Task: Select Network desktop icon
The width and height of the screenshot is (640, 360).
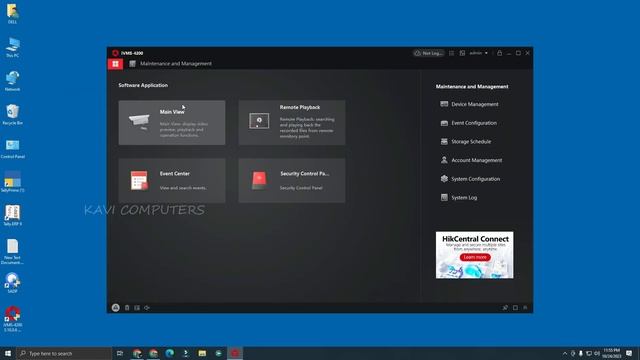Action: click(x=13, y=81)
